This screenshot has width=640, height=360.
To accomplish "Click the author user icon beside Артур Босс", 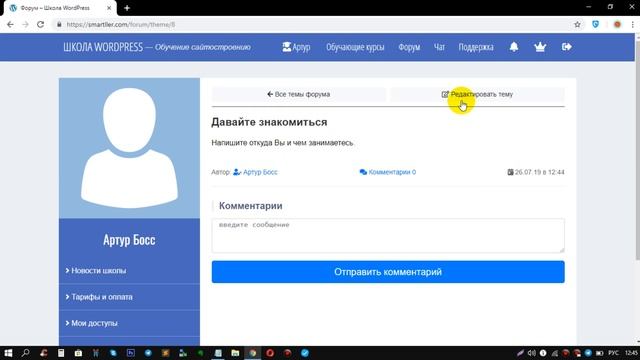I will coord(237,172).
